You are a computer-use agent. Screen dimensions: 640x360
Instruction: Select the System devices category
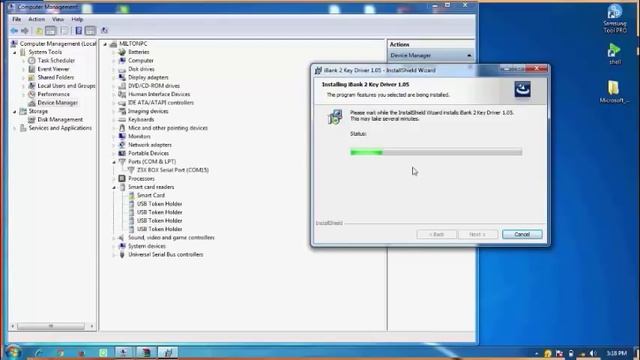(147, 246)
